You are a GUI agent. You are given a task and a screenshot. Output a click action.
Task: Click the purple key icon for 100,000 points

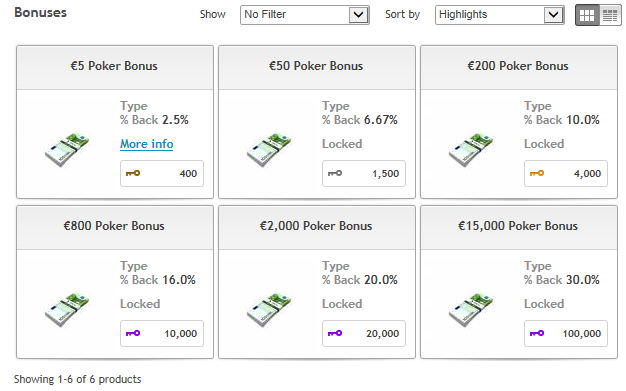[537, 333]
